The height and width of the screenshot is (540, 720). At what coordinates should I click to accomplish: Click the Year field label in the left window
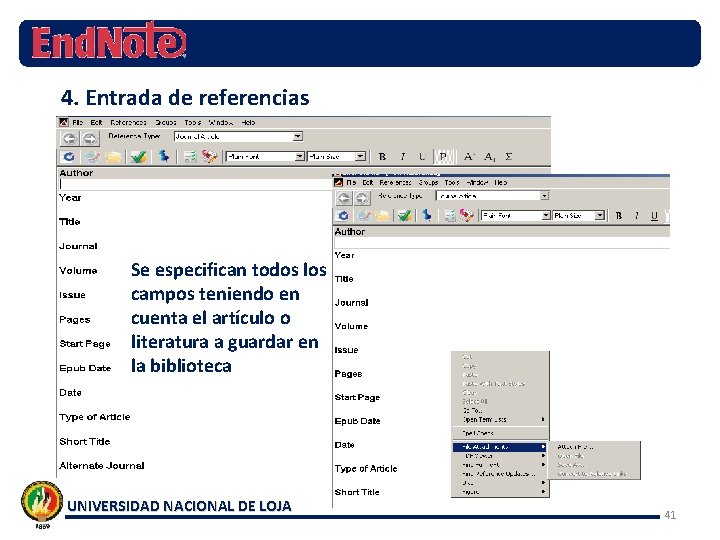(70, 197)
